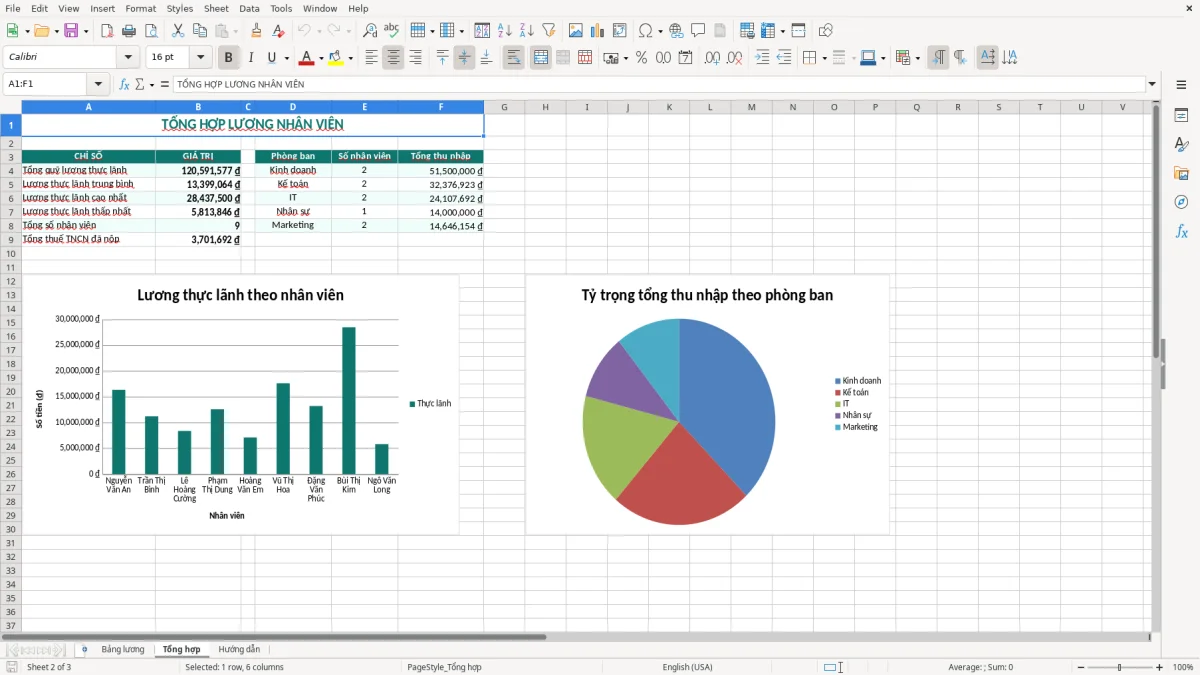Click Sheet 2 of 3 indicator

(49, 667)
